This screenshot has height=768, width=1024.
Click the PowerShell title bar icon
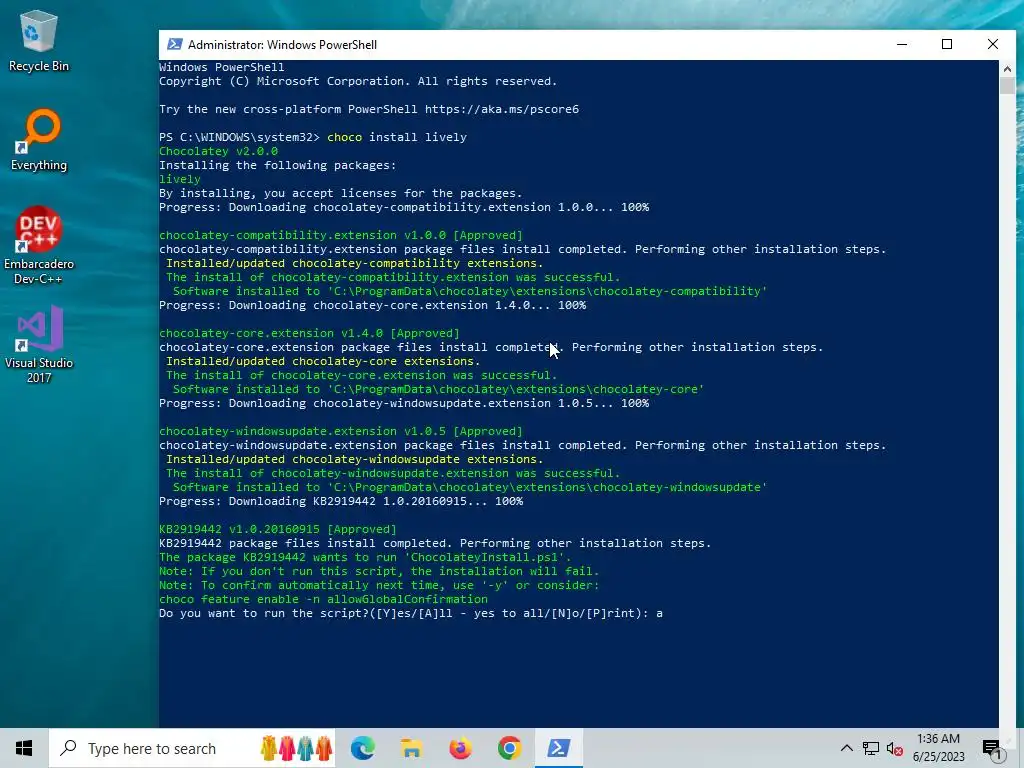(x=174, y=44)
